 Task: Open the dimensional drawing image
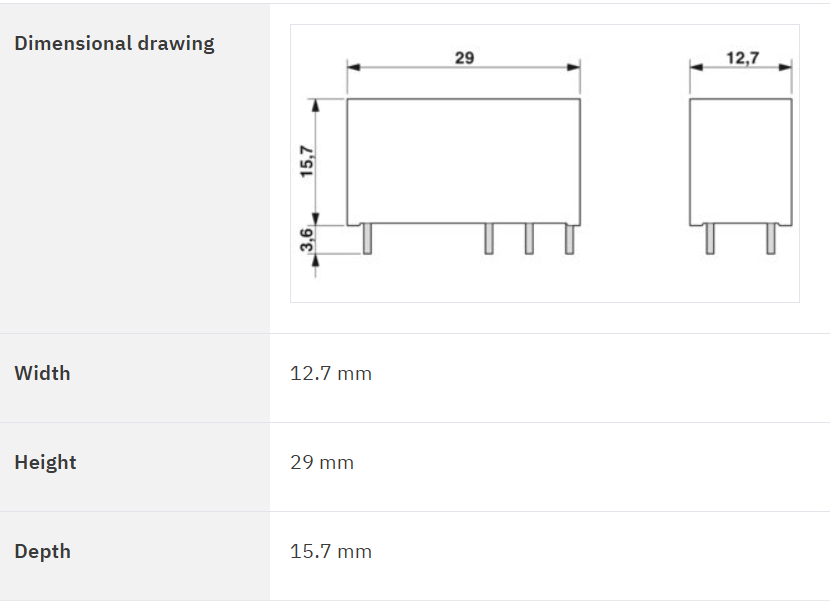tap(545, 164)
